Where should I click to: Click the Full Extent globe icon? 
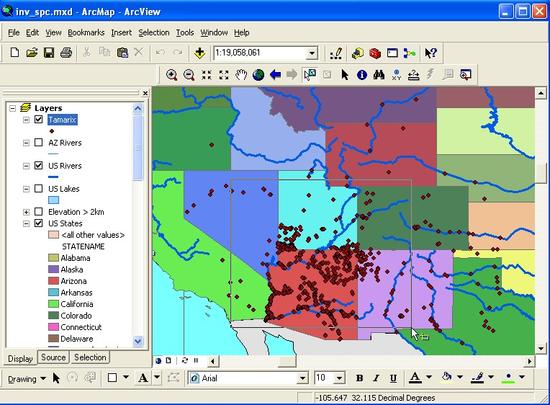click(258, 75)
